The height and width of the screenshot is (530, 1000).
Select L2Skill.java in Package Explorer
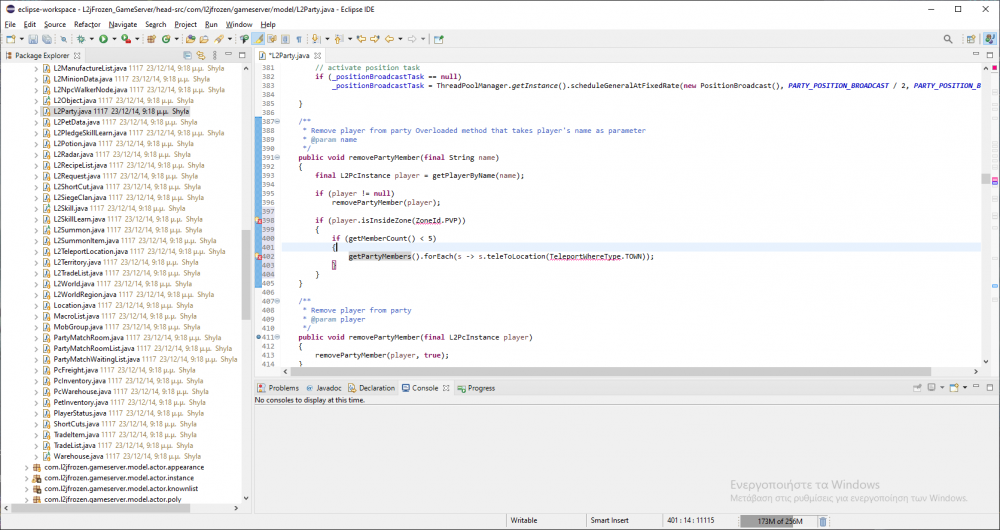pyautogui.click(x=70, y=208)
